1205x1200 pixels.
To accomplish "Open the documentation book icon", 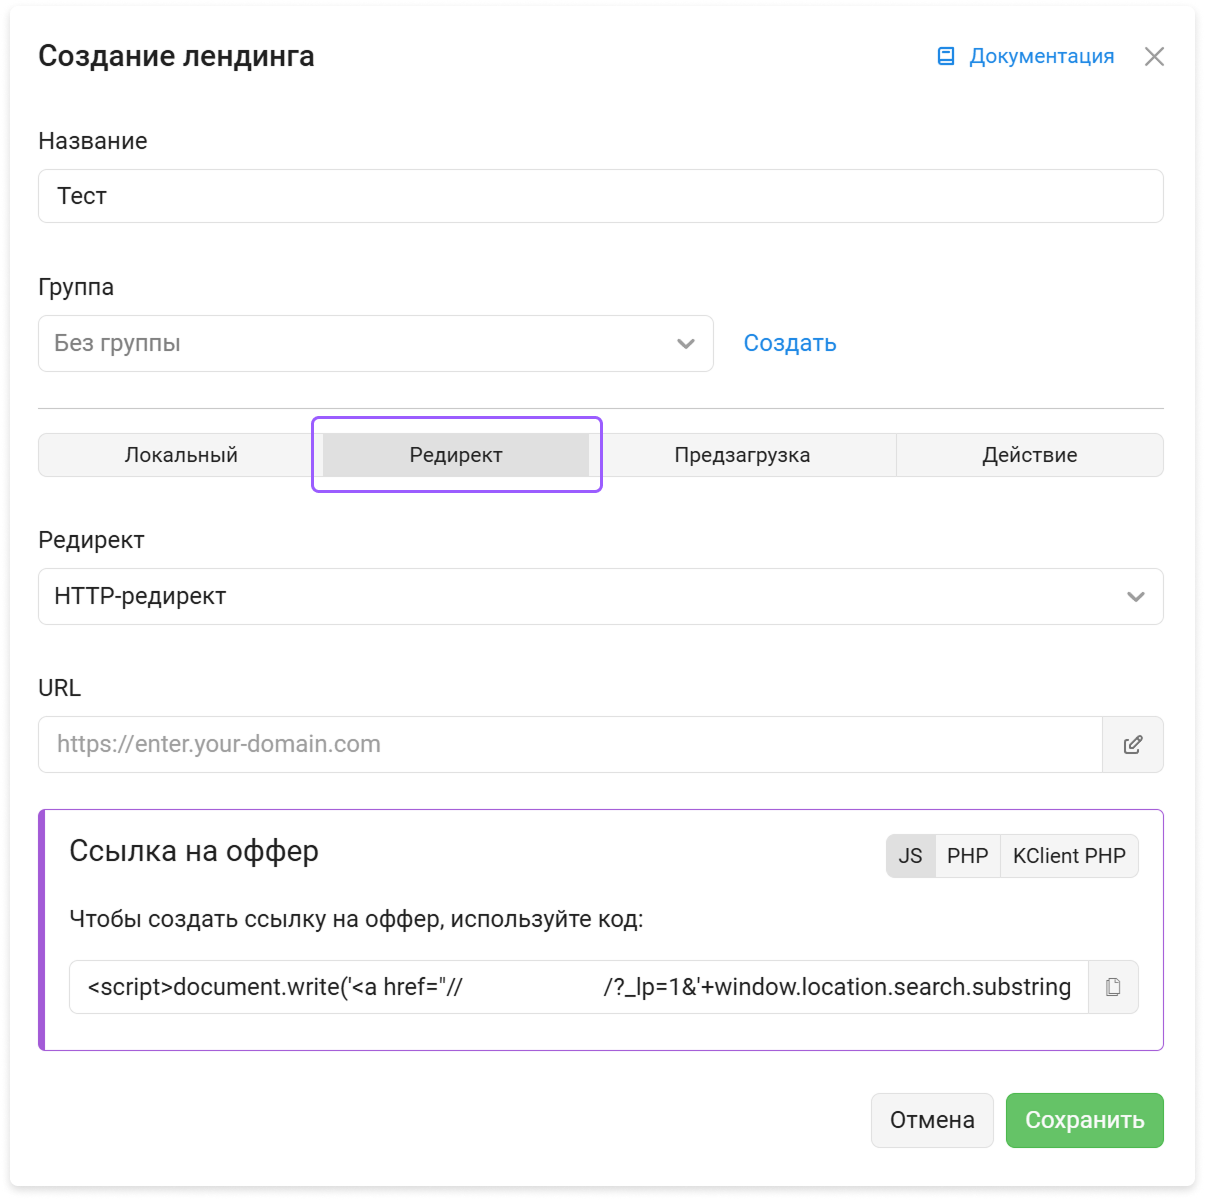I will (x=945, y=56).
